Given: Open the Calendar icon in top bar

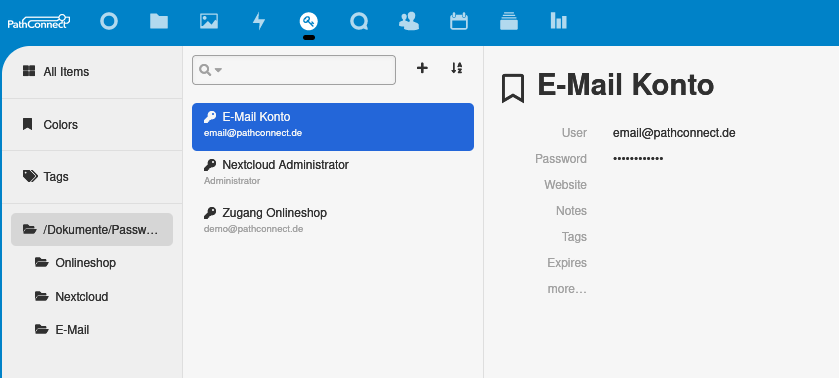Looking at the screenshot, I should (459, 21).
